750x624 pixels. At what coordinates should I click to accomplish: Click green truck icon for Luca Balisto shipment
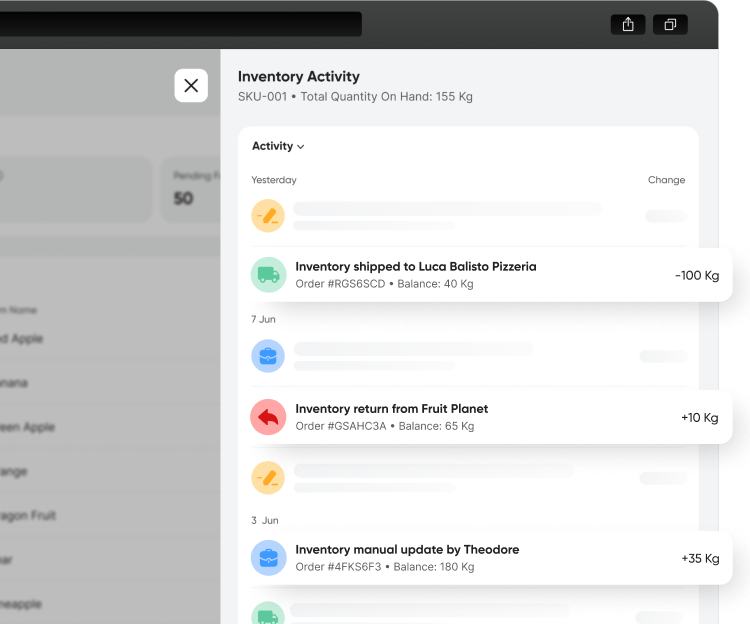tap(268, 274)
